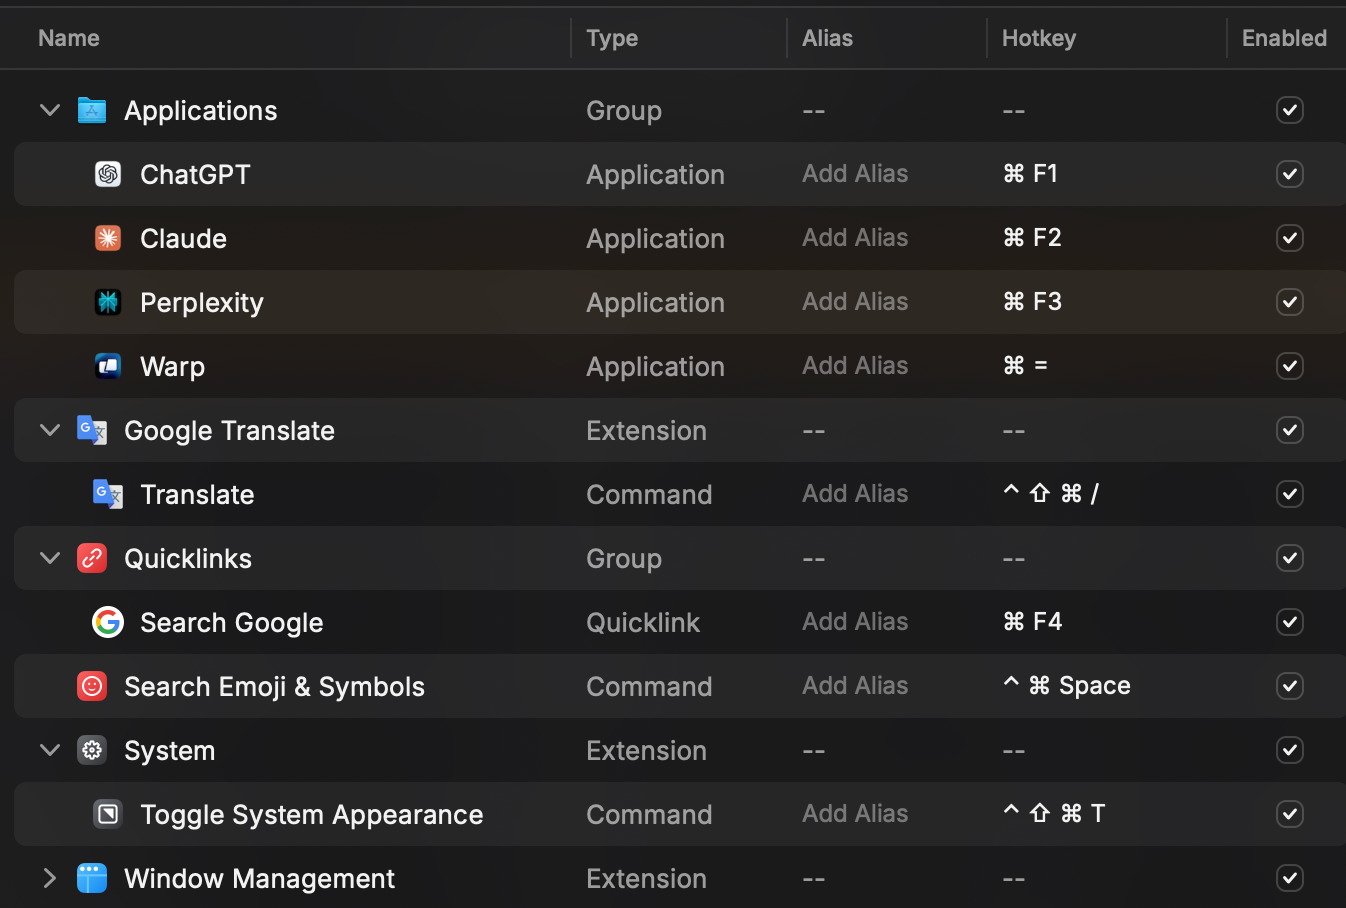Click Application type in Warp row
Image resolution: width=1346 pixels, height=908 pixels.
click(655, 366)
